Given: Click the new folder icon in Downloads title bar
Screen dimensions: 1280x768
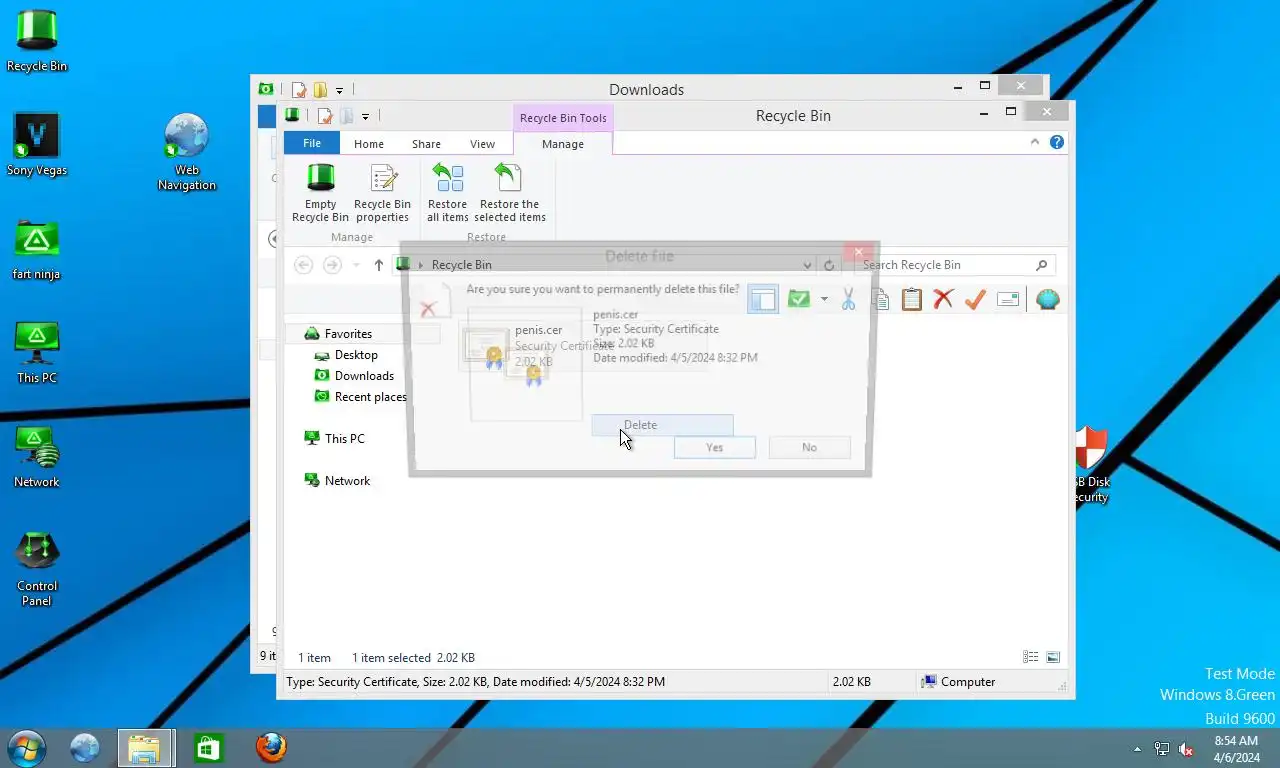Looking at the screenshot, I should coord(320,90).
